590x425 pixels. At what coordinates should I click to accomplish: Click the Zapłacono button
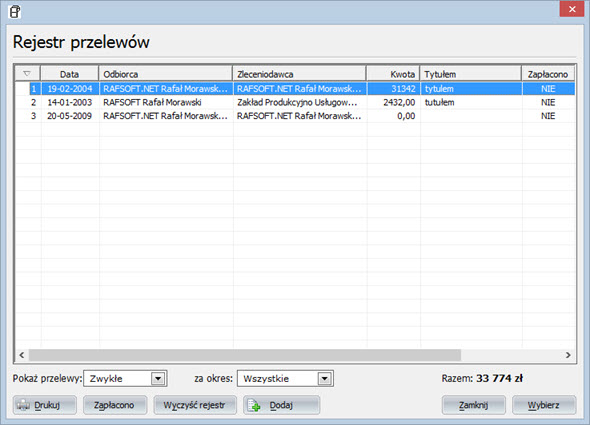pyautogui.click(x=115, y=405)
